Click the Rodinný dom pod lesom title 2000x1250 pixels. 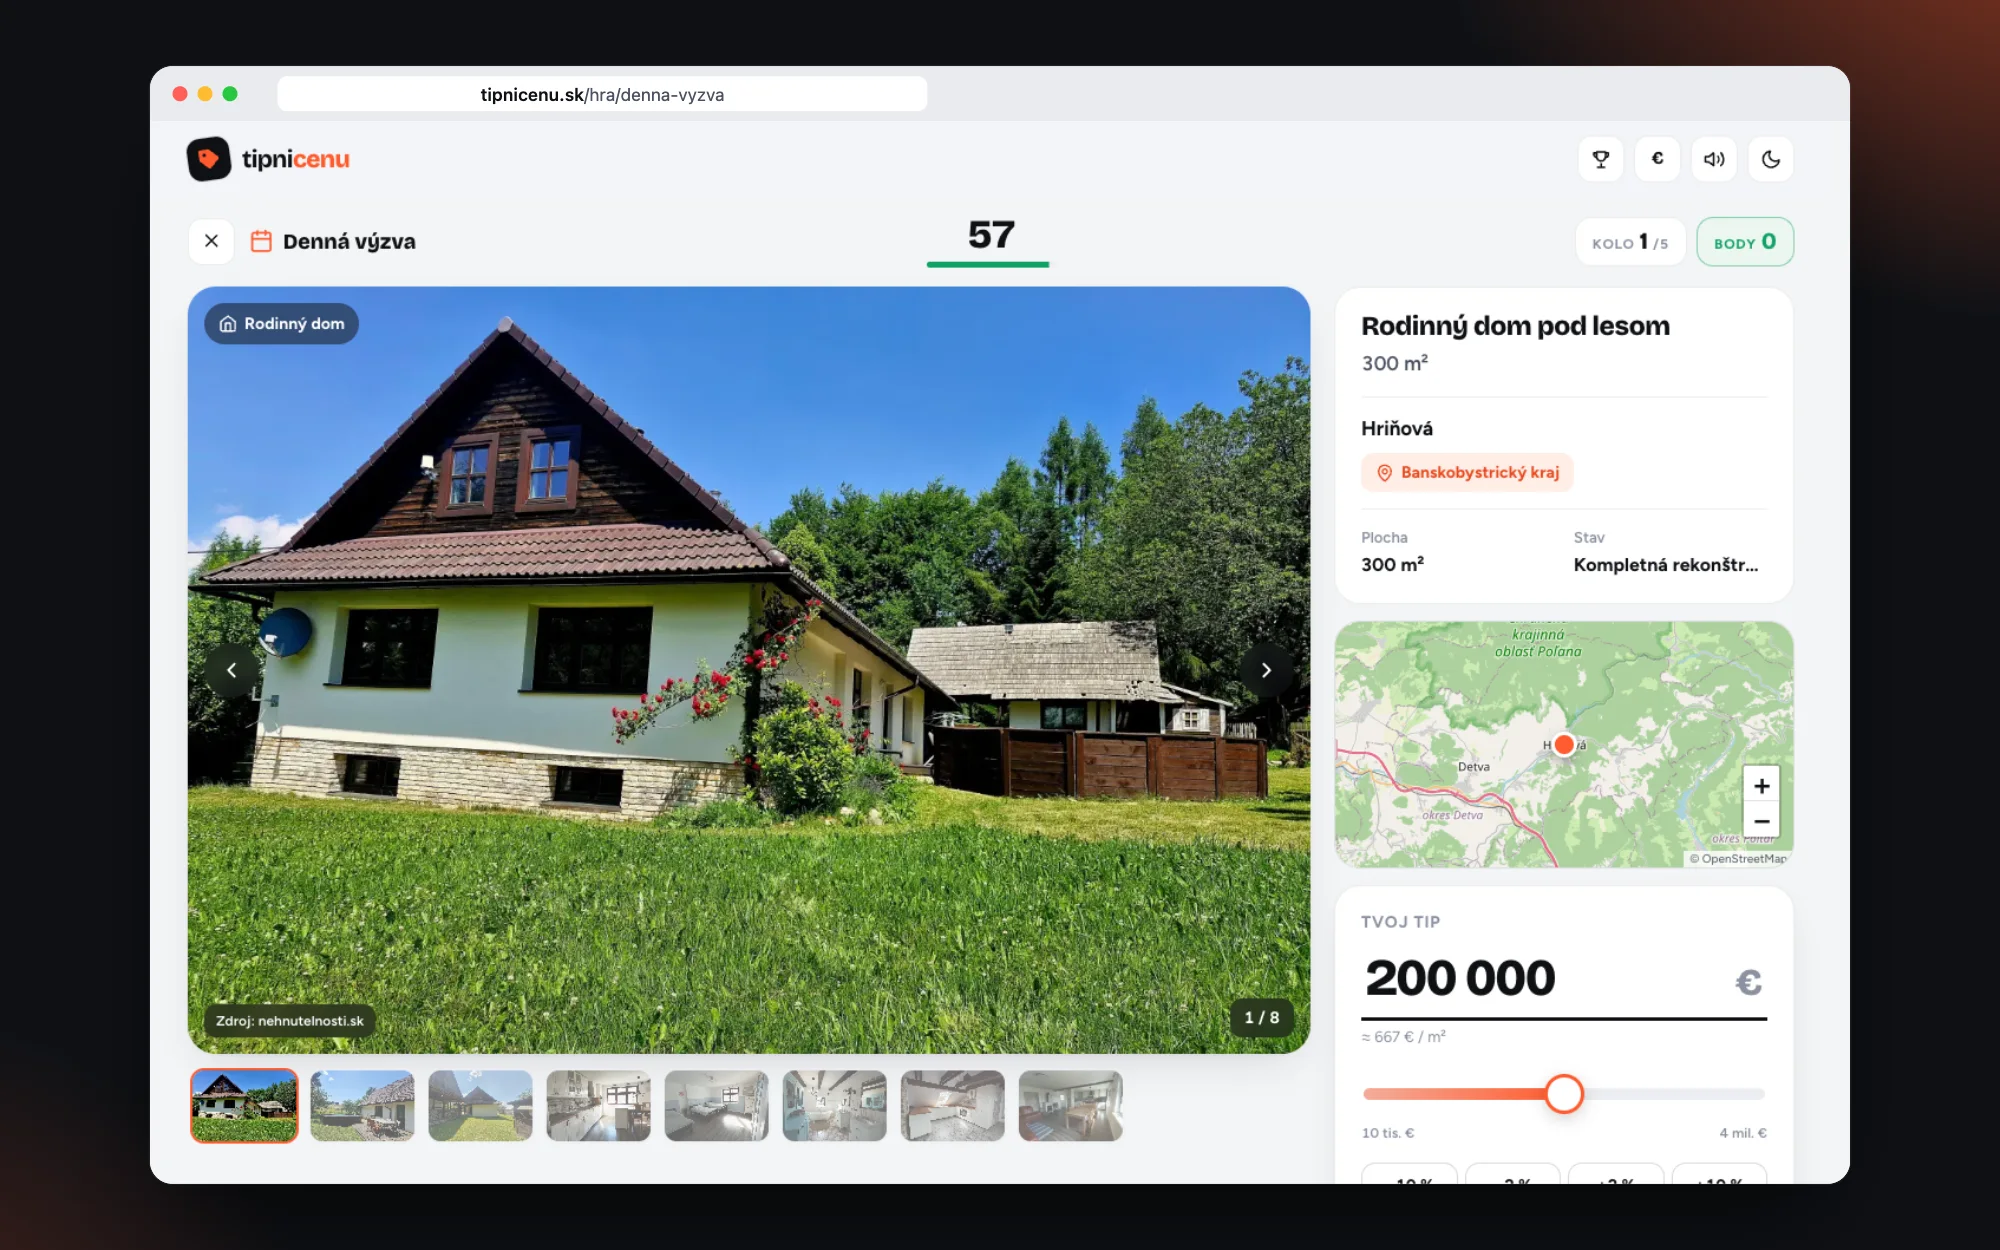click(x=1515, y=326)
